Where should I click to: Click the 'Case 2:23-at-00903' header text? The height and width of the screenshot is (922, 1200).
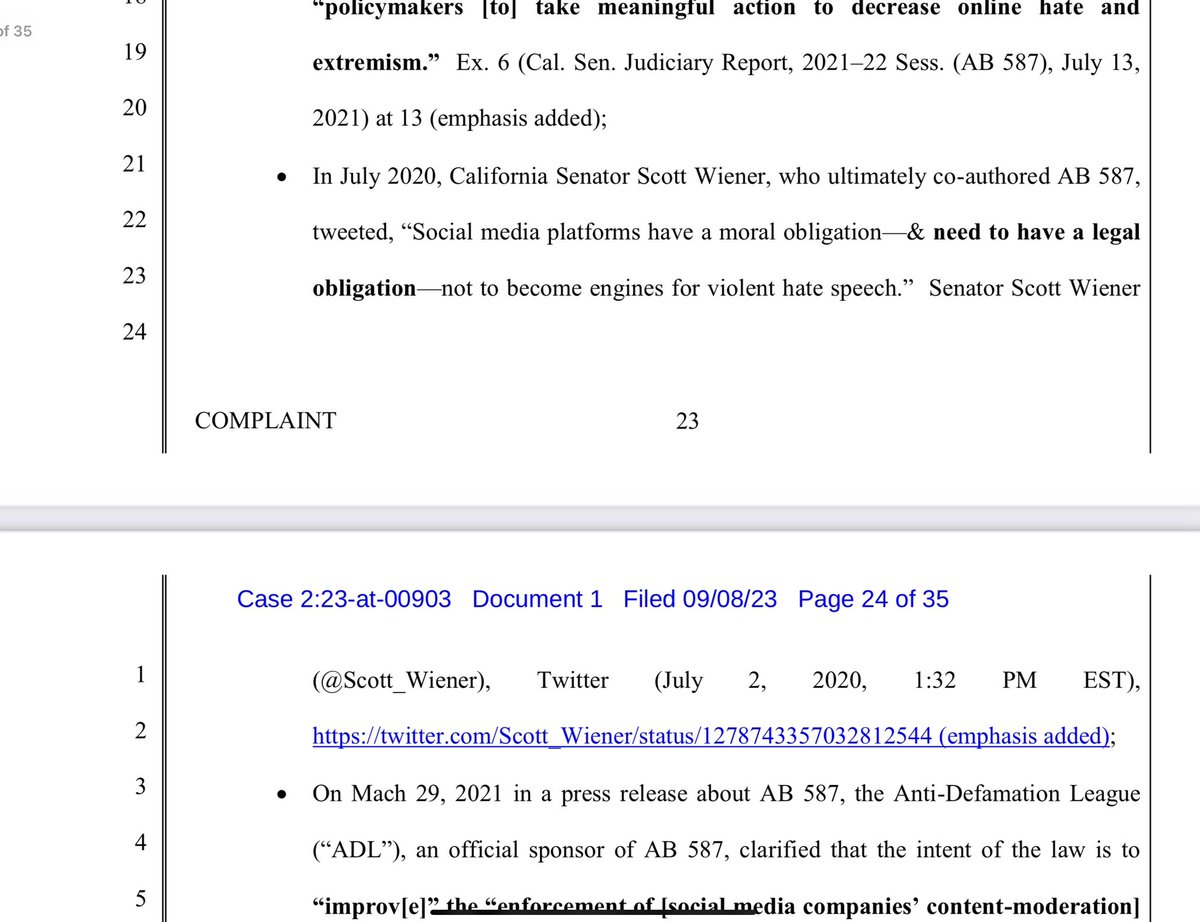(x=344, y=600)
